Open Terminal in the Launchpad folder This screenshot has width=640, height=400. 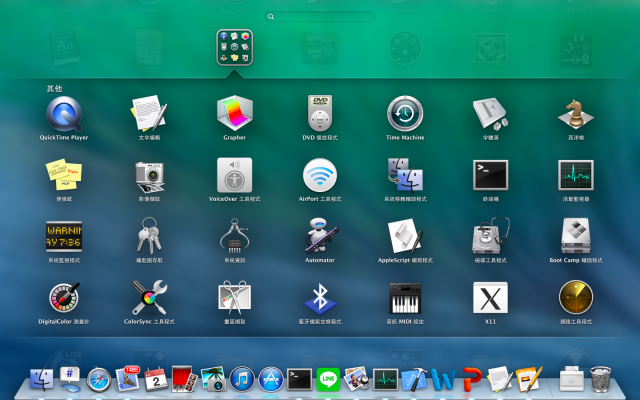point(490,175)
